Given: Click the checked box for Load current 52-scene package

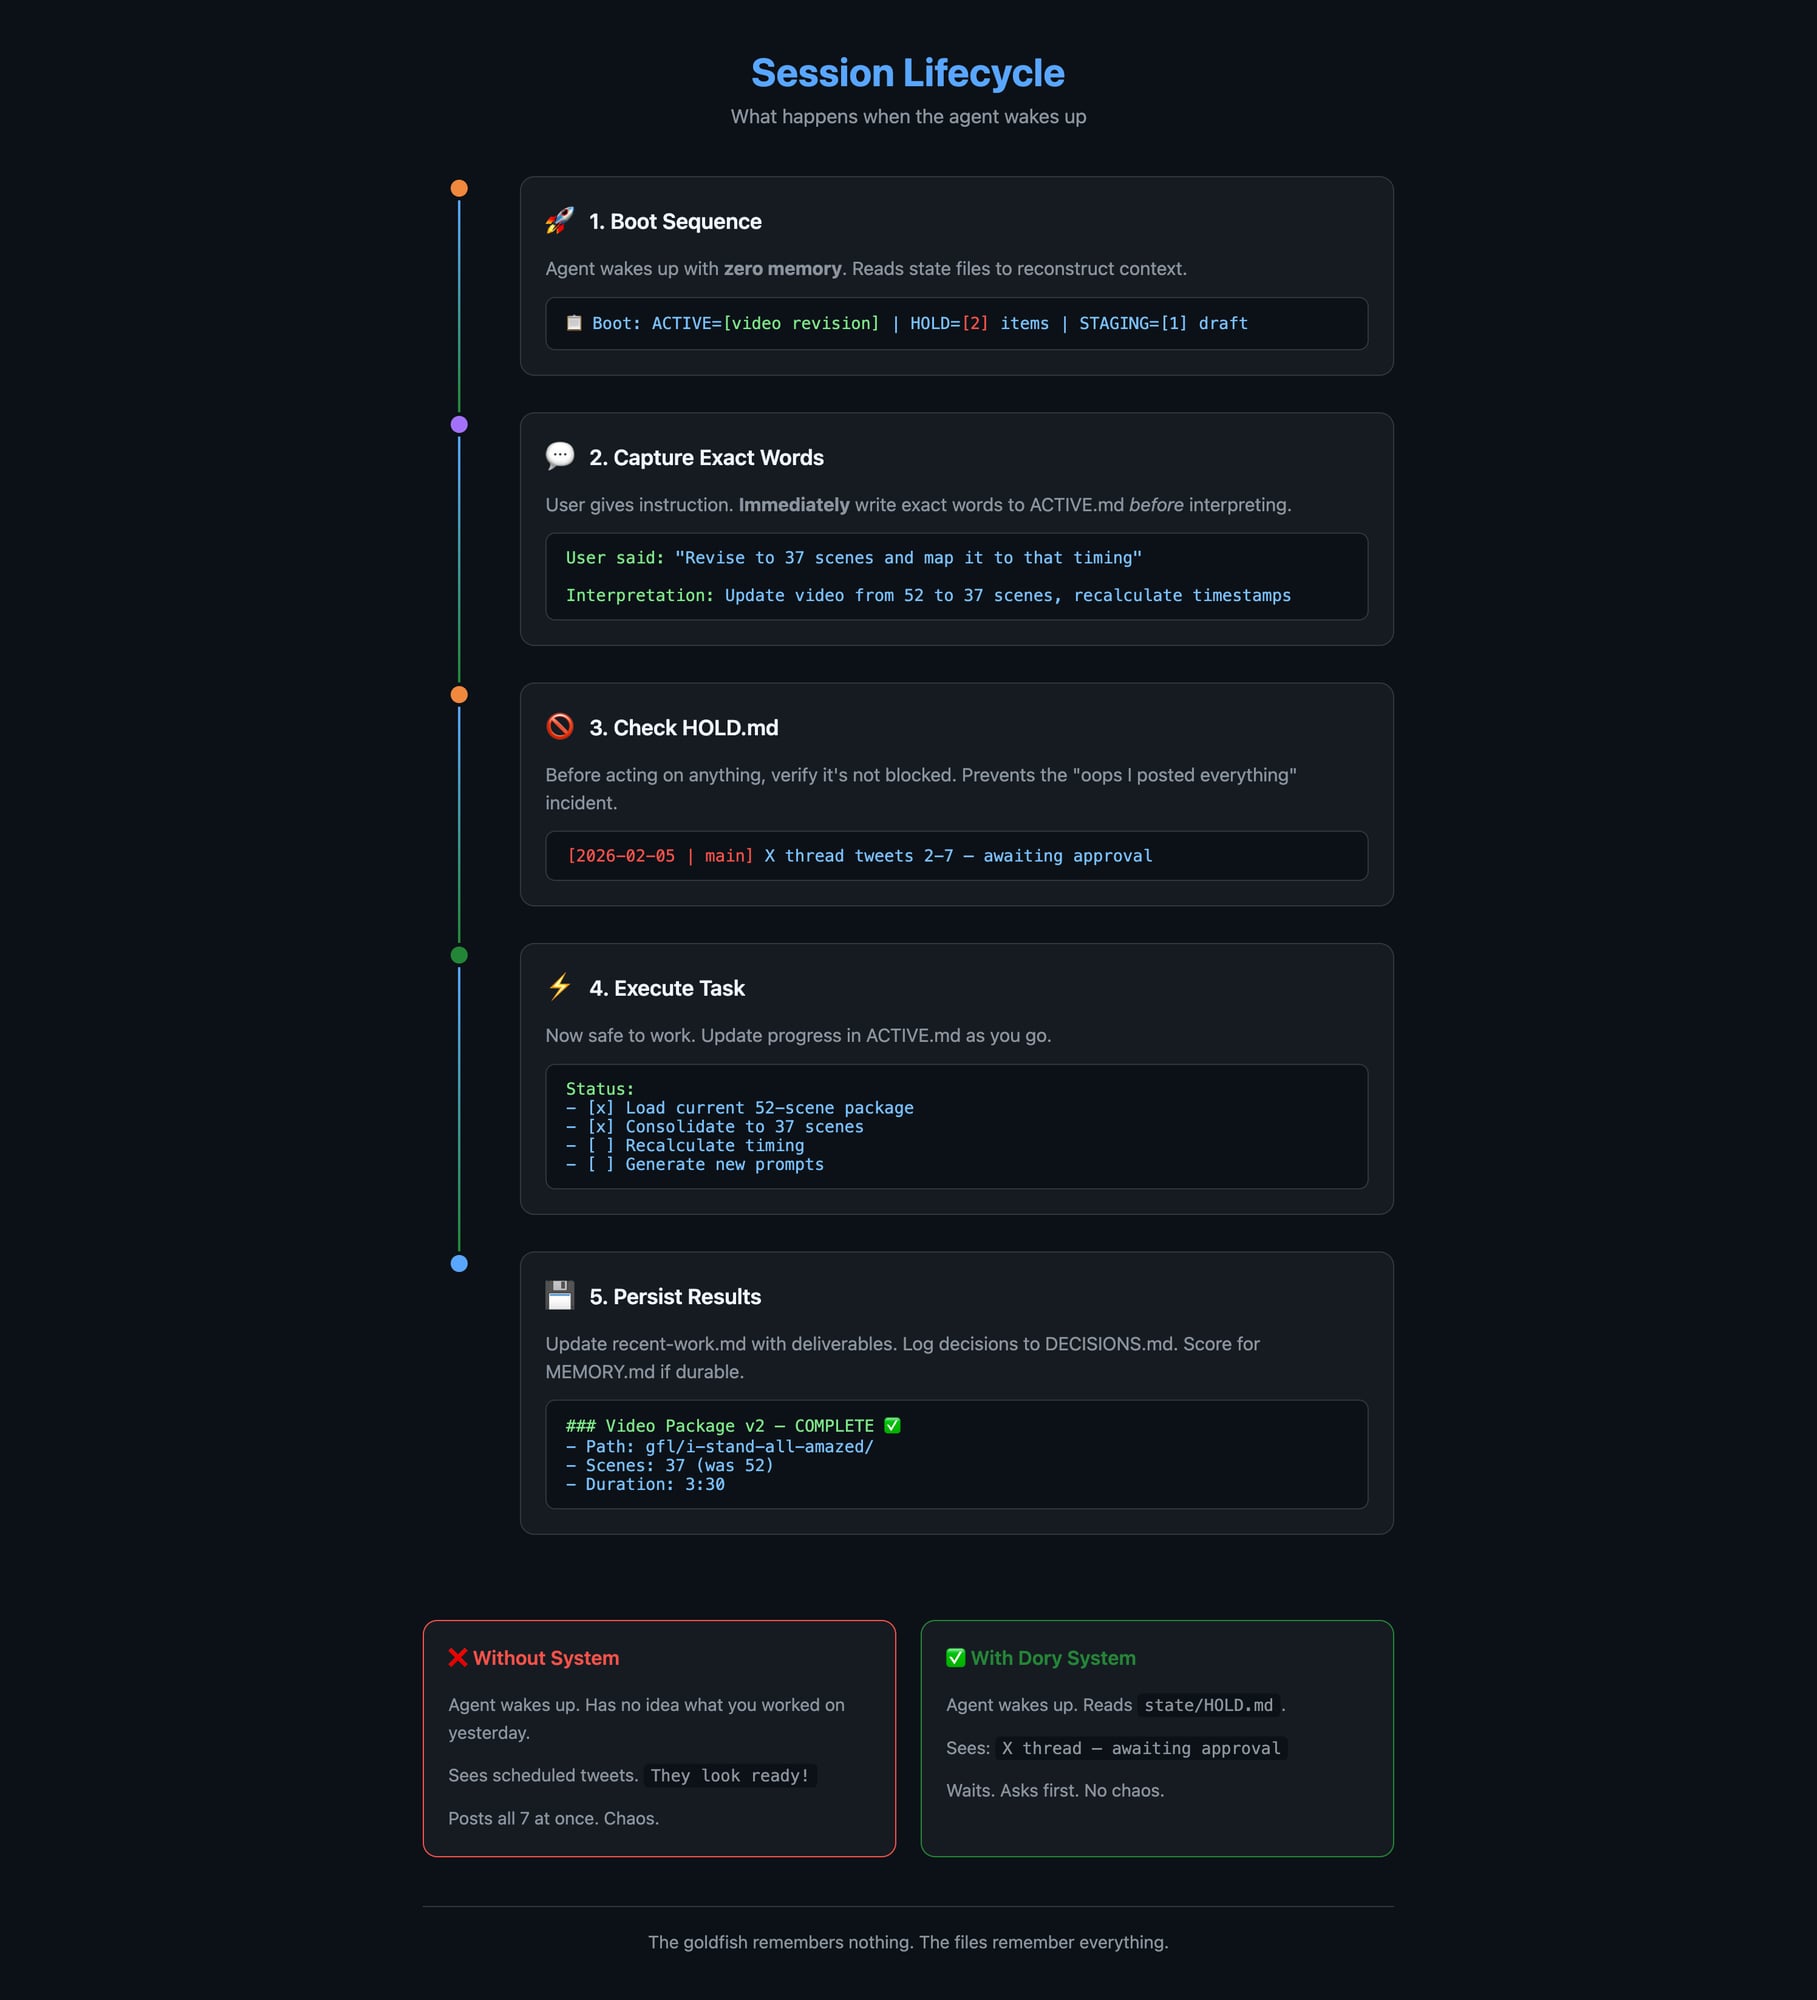Looking at the screenshot, I should (x=600, y=1108).
